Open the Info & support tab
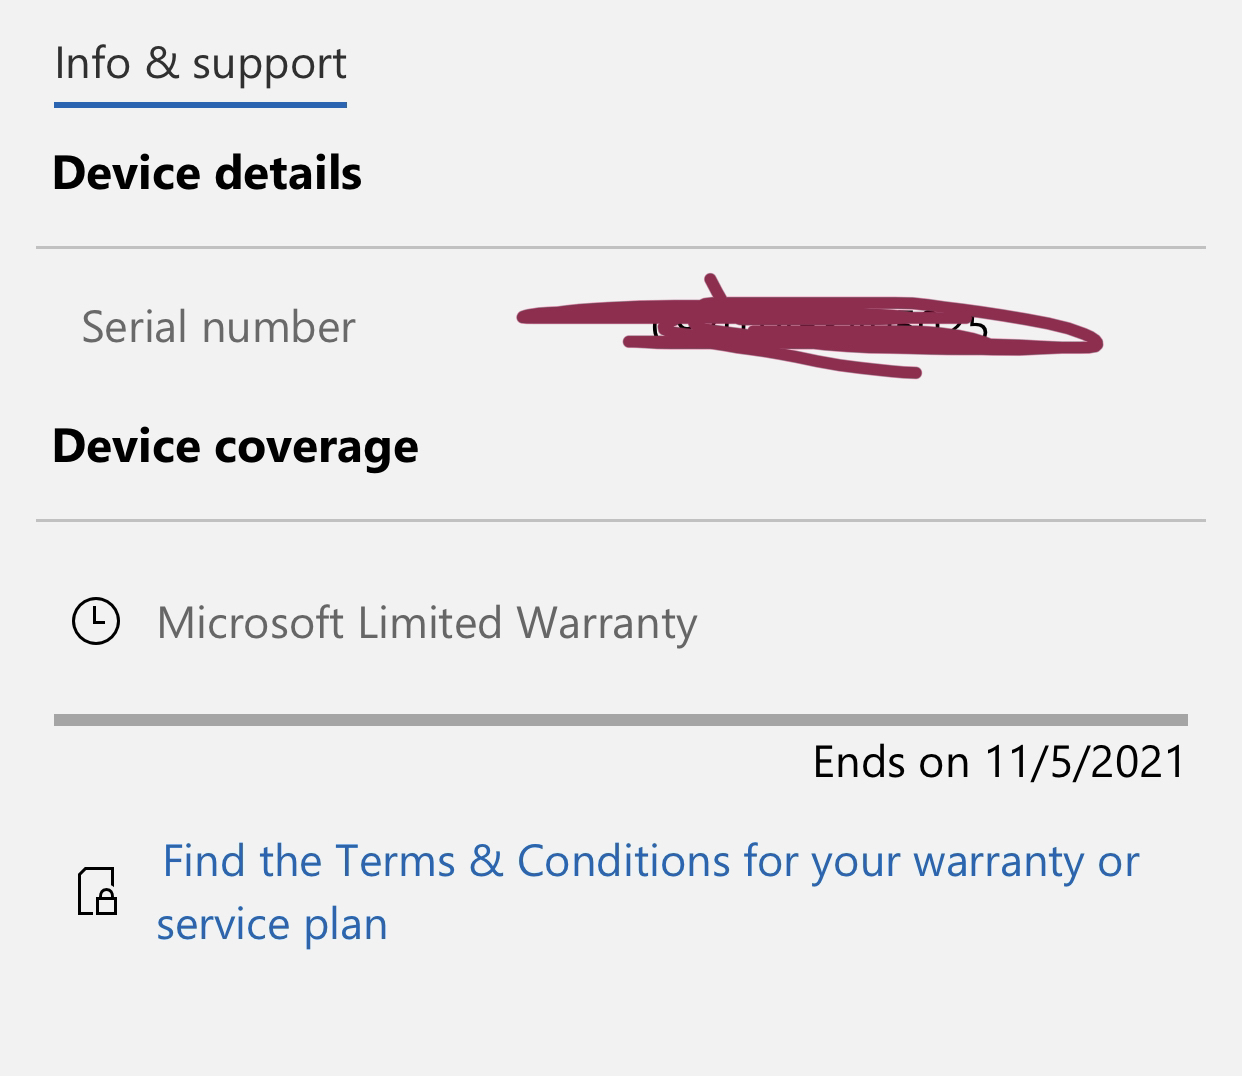The width and height of the screenshot is (1242, 1076). (x=200, y=64)
